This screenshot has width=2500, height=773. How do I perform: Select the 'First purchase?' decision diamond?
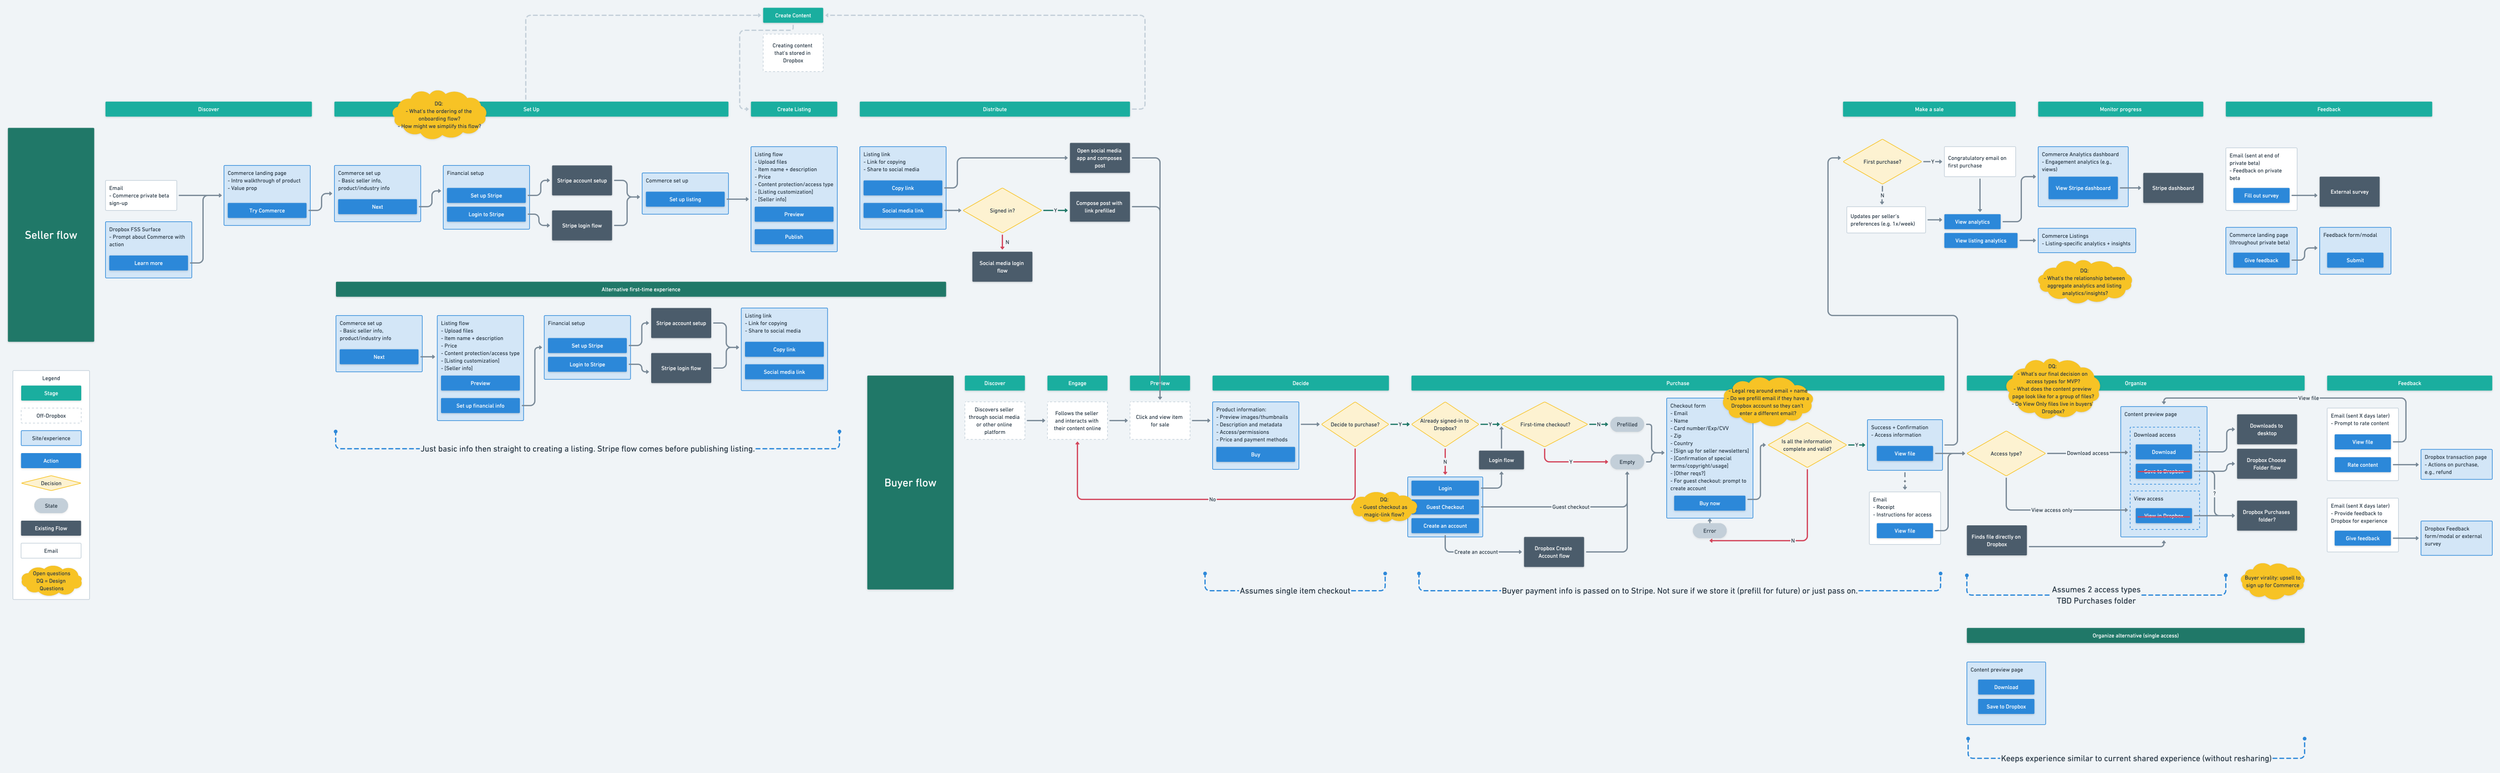[1882, 162]
